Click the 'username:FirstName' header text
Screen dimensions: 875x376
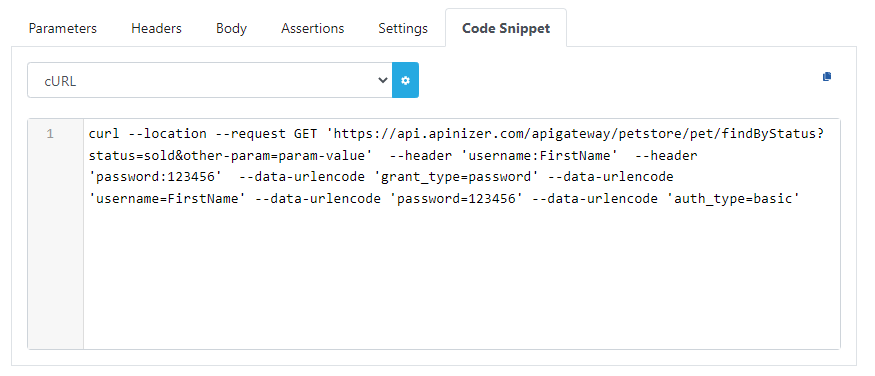coord(539,156)
